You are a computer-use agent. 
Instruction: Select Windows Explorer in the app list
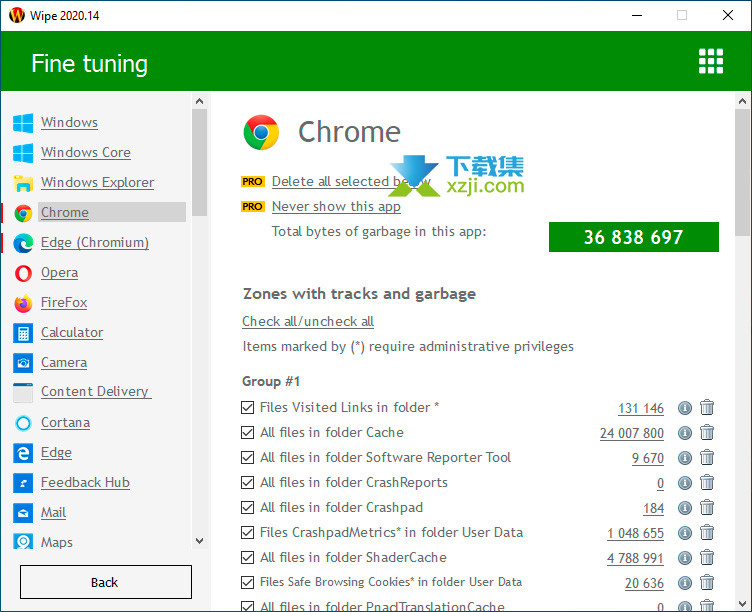point(97,183)
